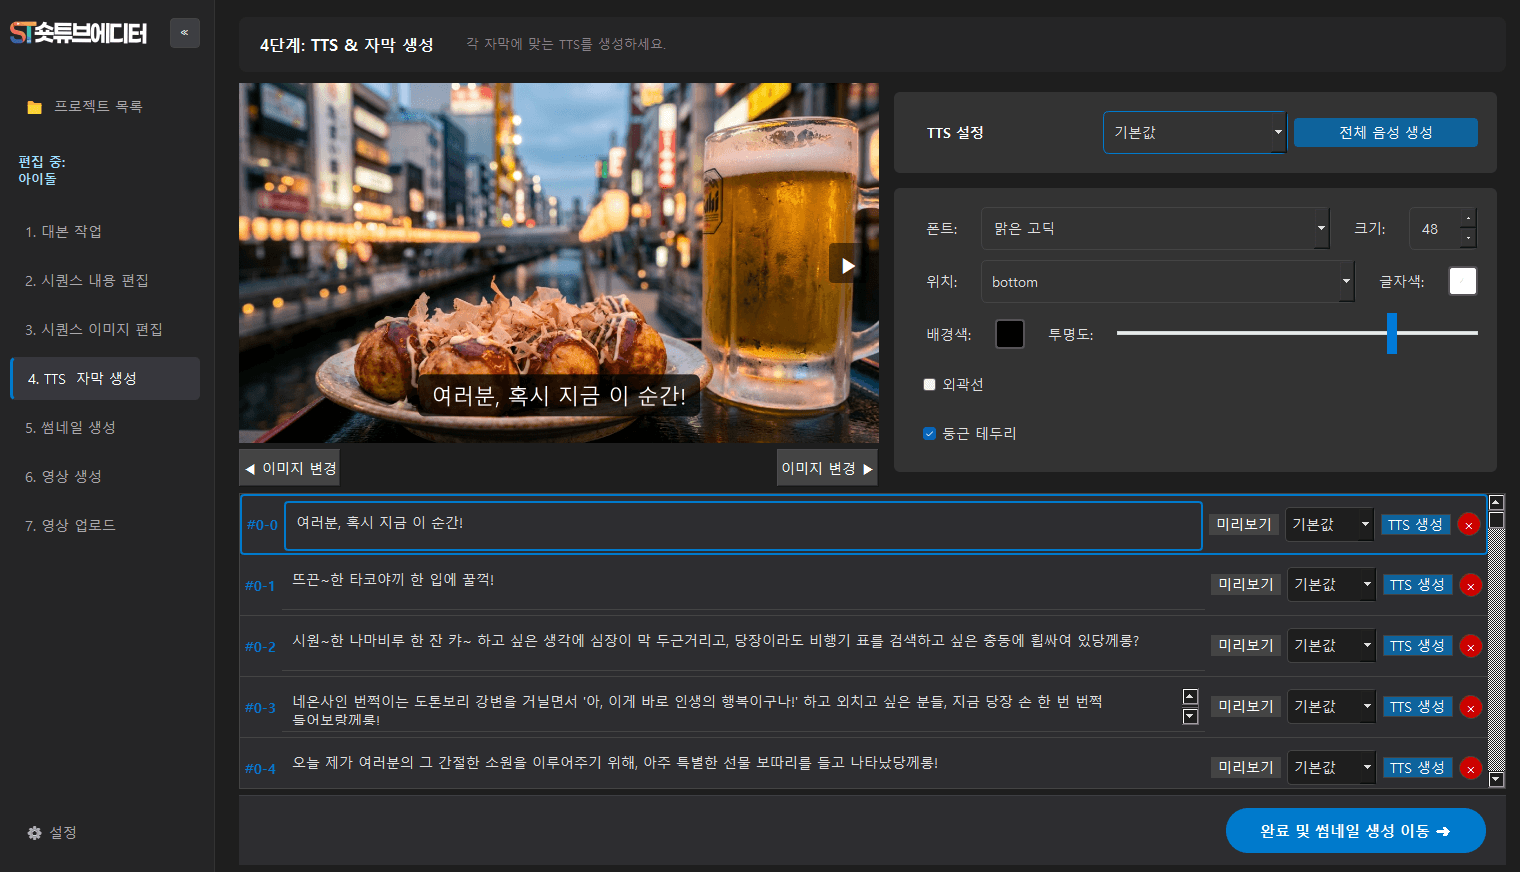Delete subtitle #0-4 using the red X icon
Screen dimensions: 1520x872
(x=1470, y=767)
